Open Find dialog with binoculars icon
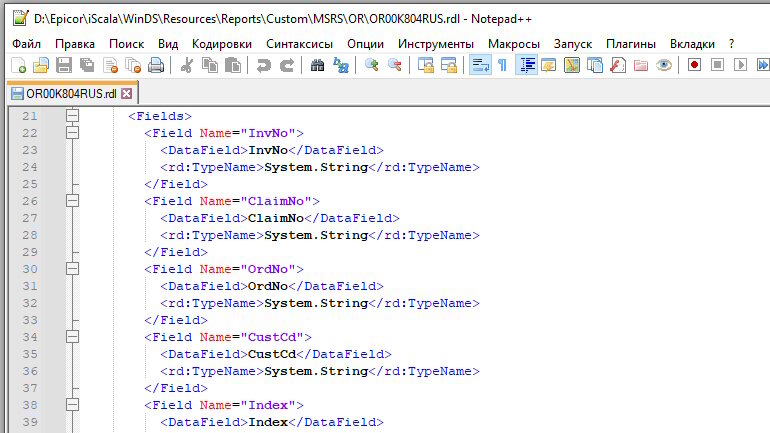Viewport: 770px width, 433px height. coord(317,65)
